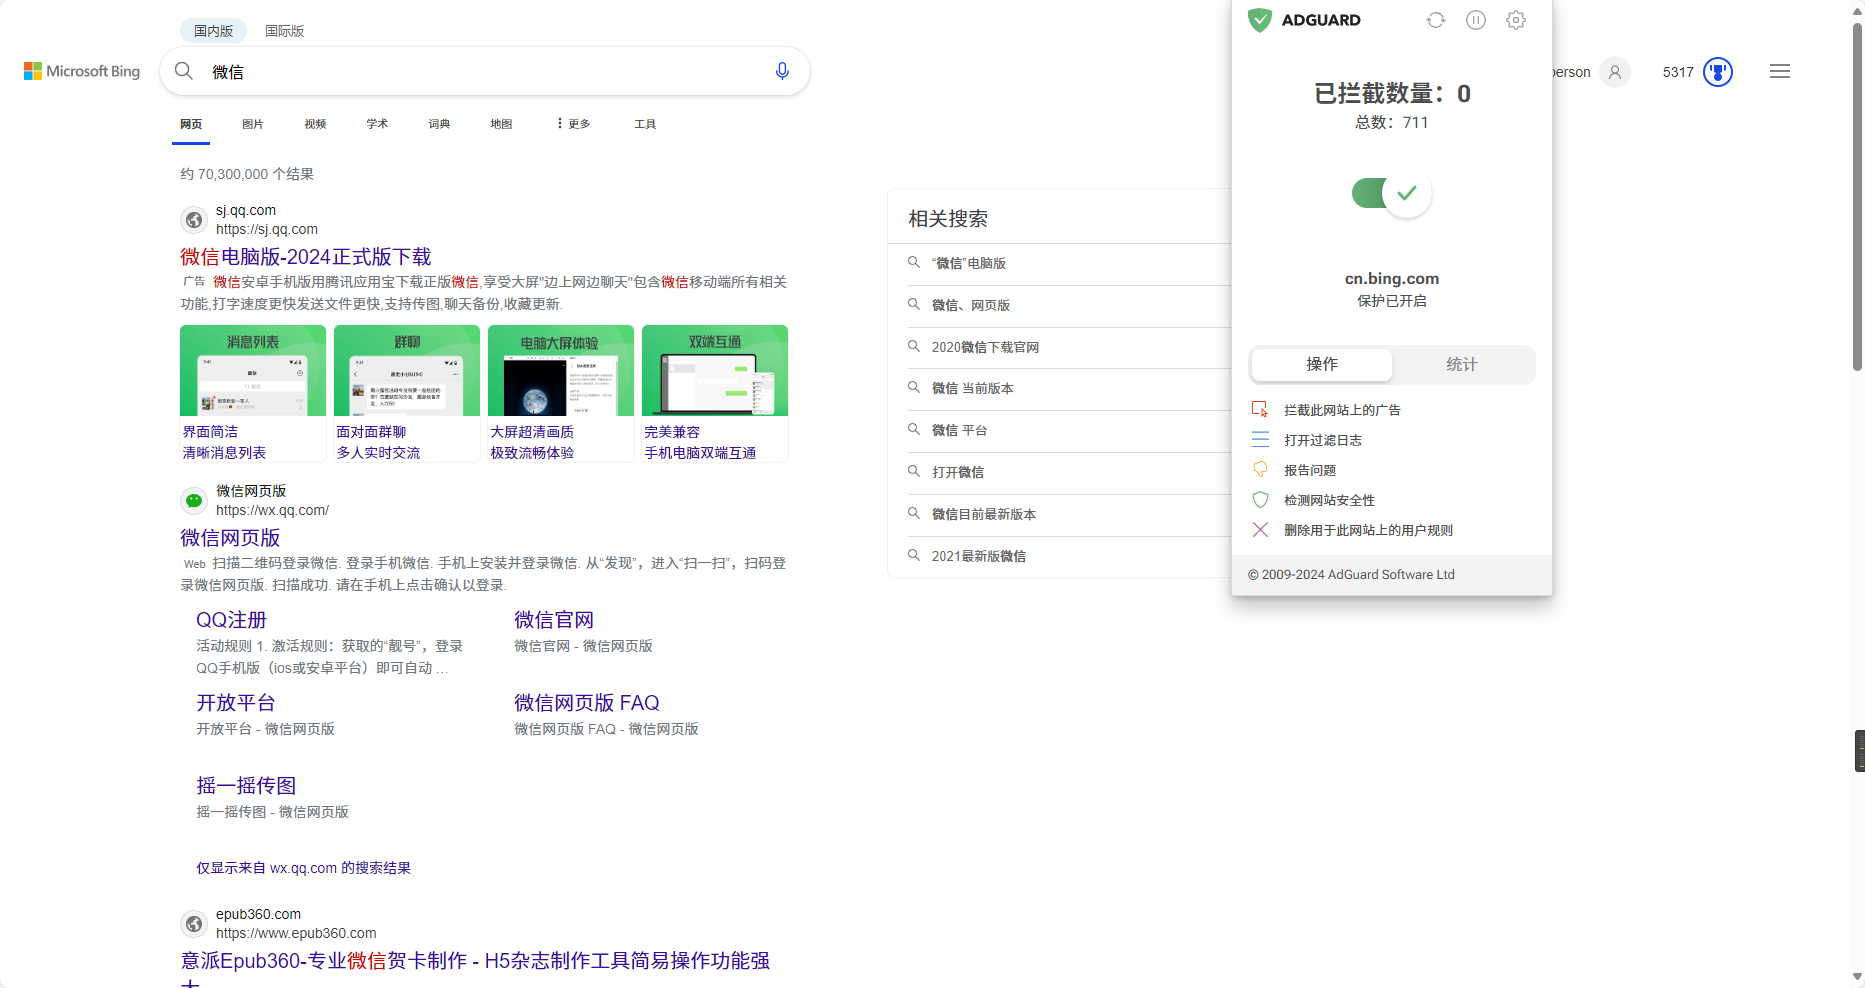Open the QQ注册 sublink

pyautogui.click(x=231, y=620)
